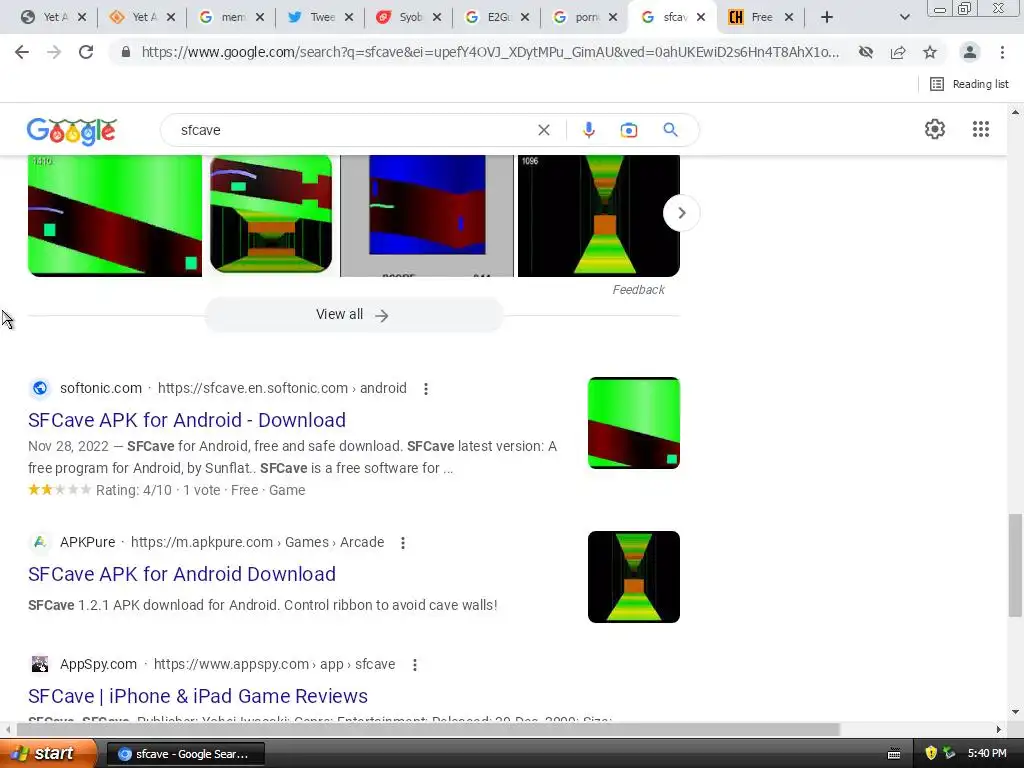This screenshot has width=1024, height=768.
Task: Search by image with camera icon
Action: [x=629, y=130]
